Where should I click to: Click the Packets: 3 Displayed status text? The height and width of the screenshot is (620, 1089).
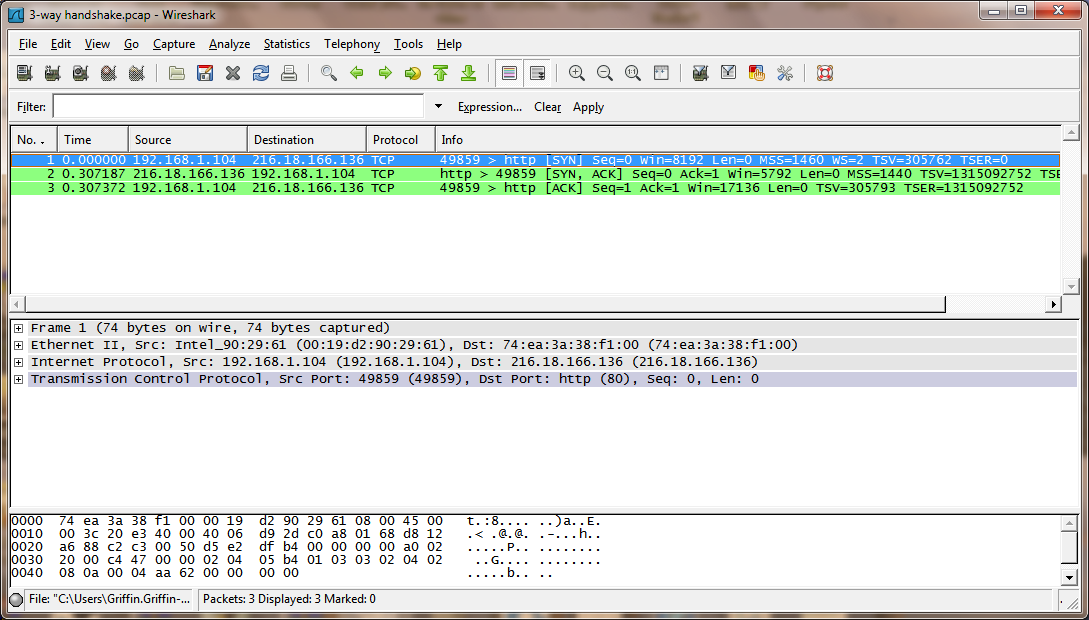pyautogui.click(x=290, y=599)
